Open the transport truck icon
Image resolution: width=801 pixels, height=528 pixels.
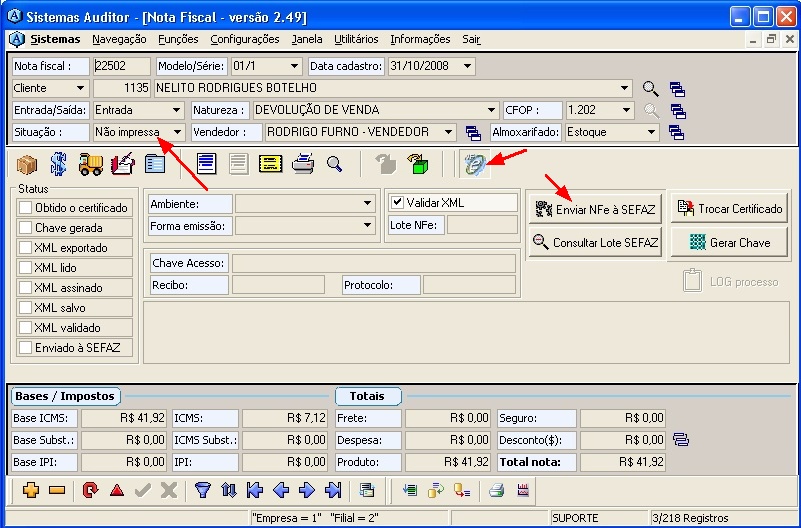(x=91, y=164)
